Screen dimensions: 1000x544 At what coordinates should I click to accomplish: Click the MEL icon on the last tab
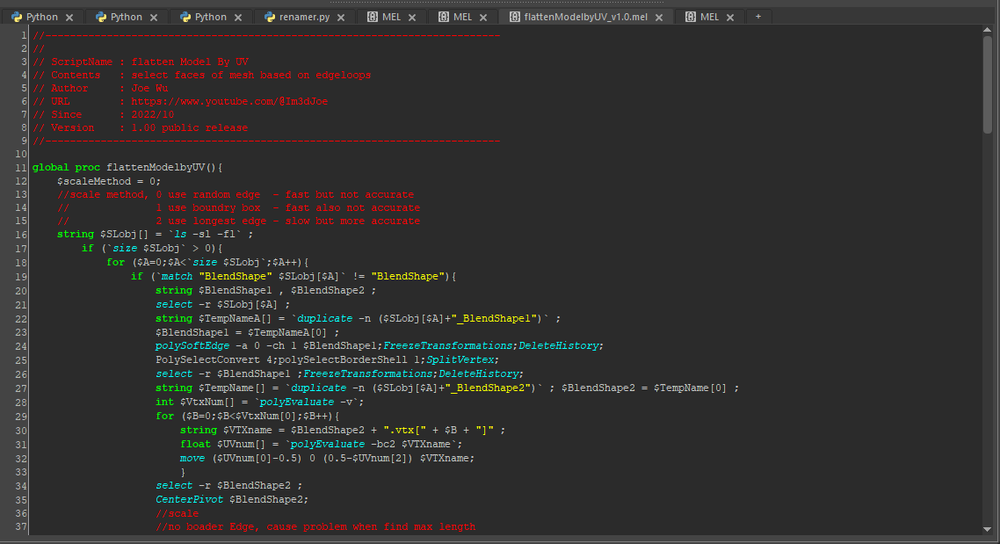[x=690, y=17]
